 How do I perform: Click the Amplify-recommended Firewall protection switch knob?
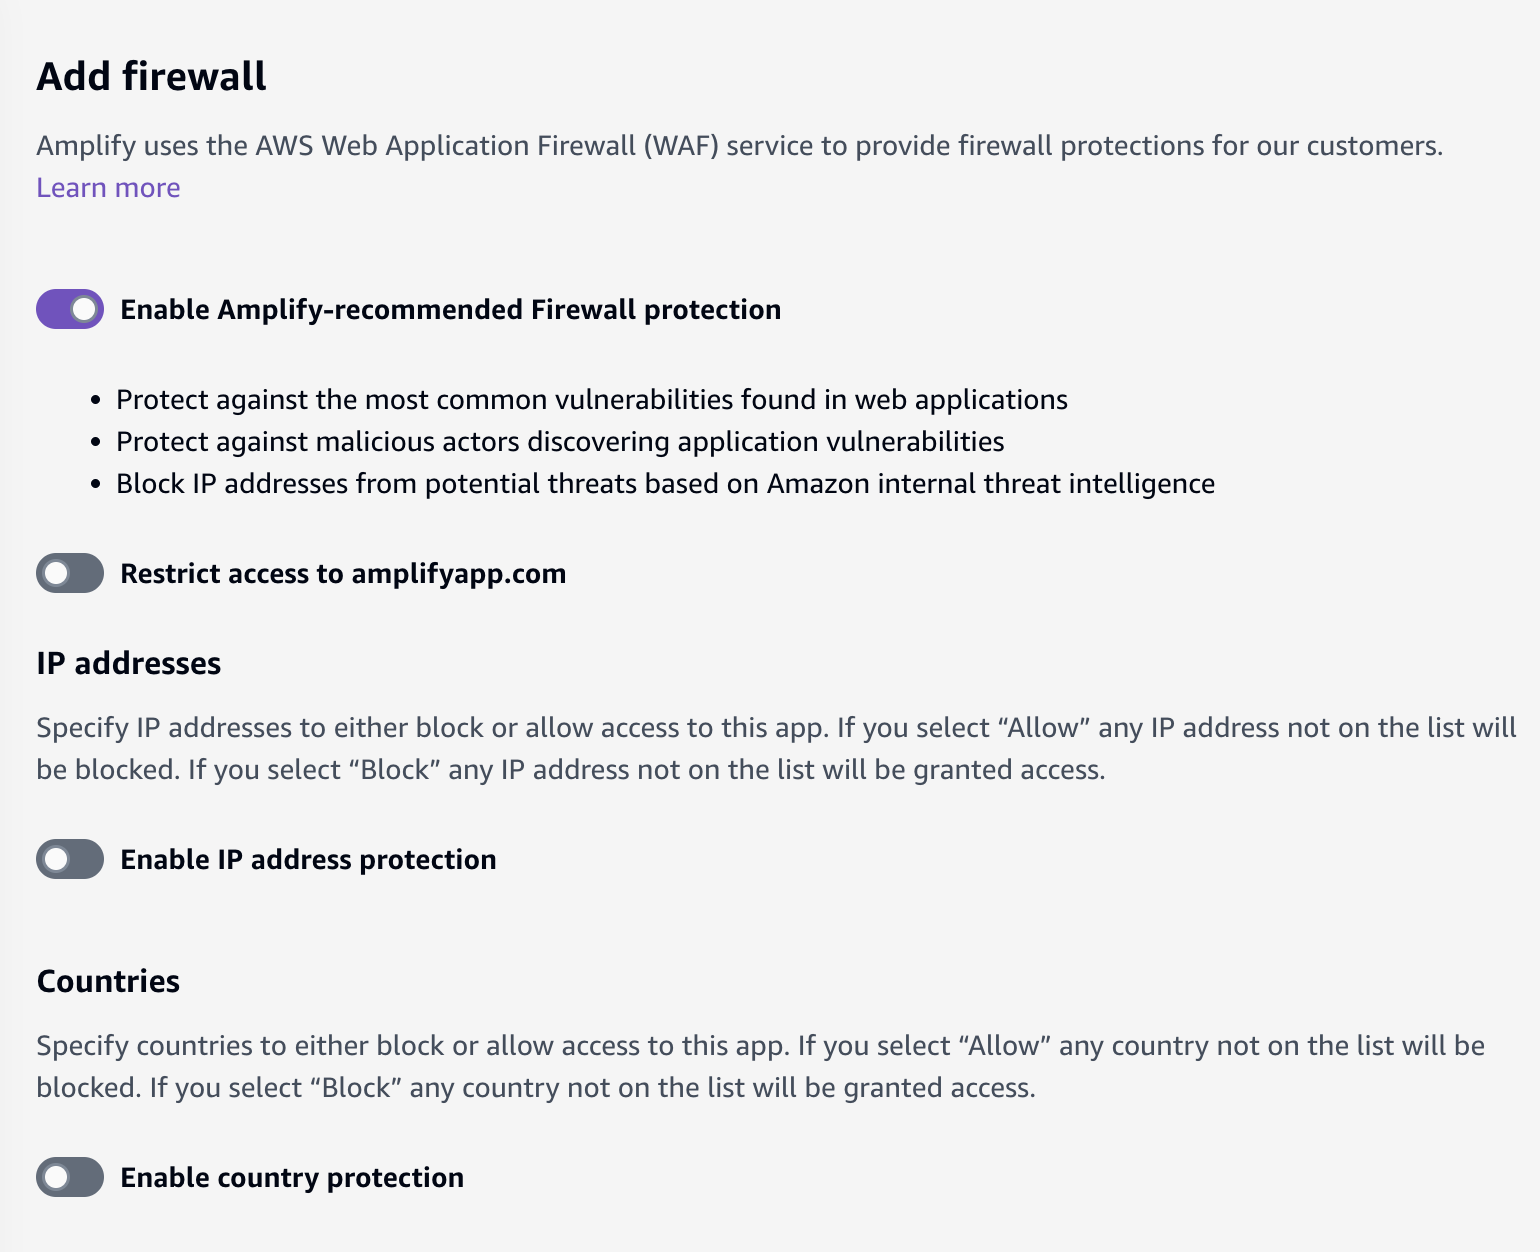pos(84,309)
